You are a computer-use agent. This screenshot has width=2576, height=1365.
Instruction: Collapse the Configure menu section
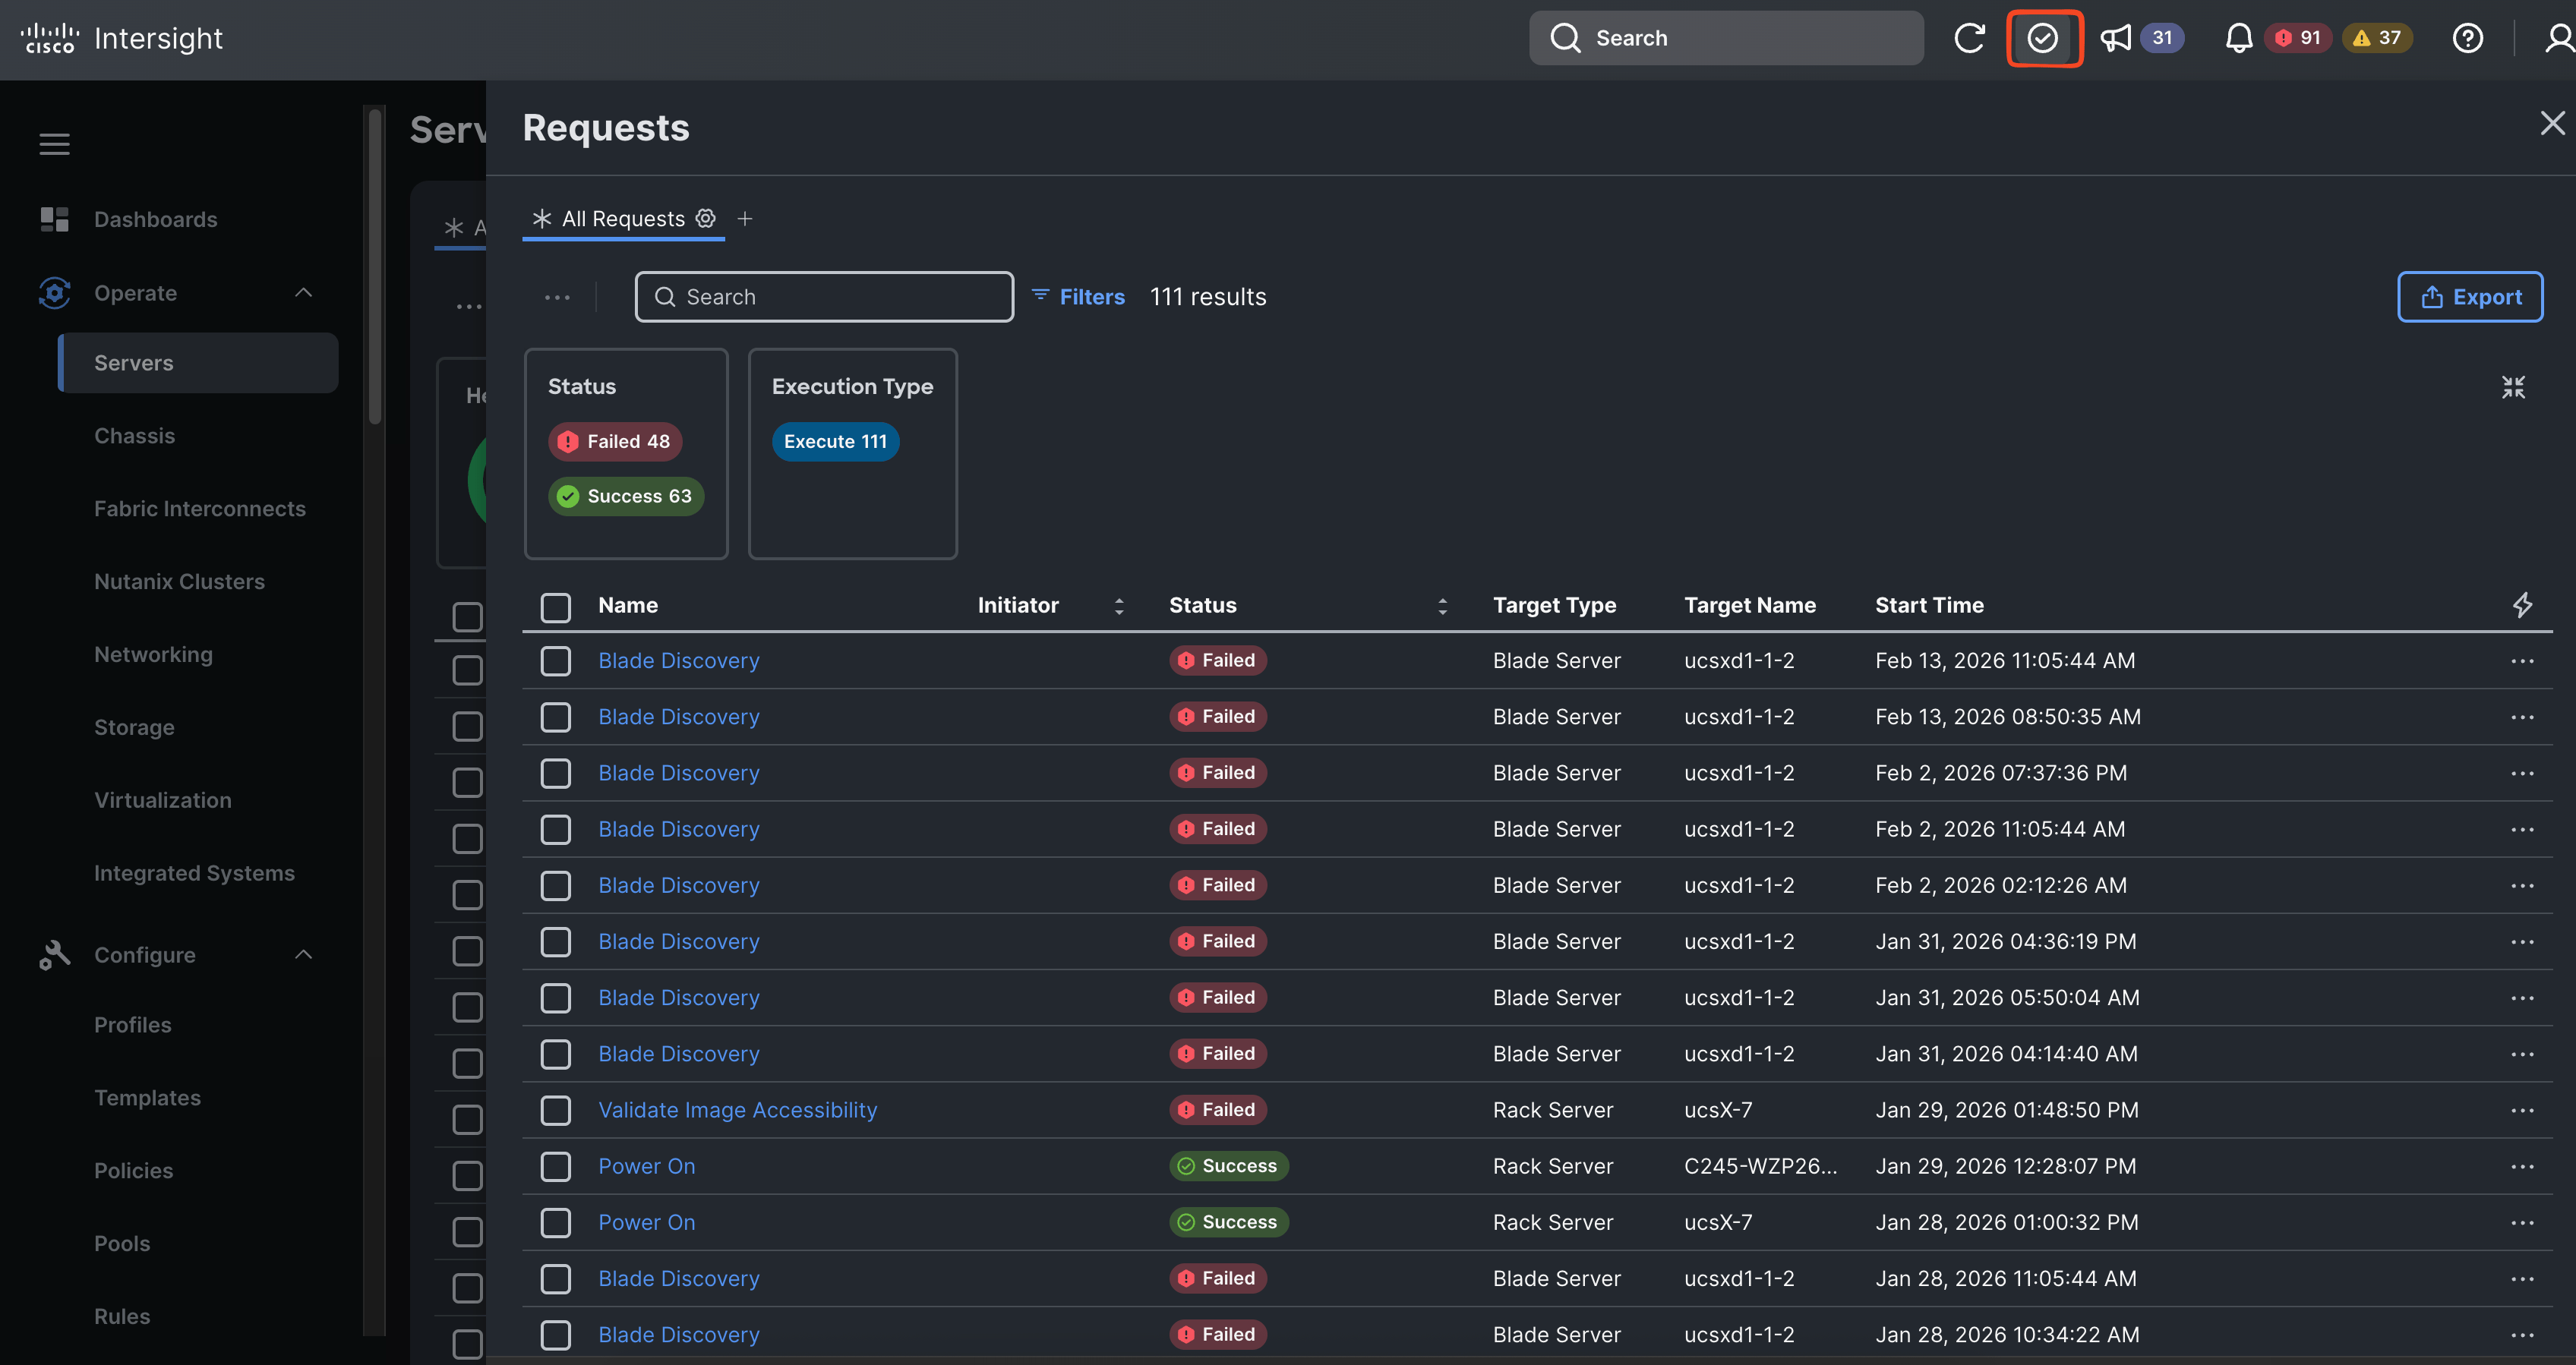pyautogui.click(x=303, y=955)
